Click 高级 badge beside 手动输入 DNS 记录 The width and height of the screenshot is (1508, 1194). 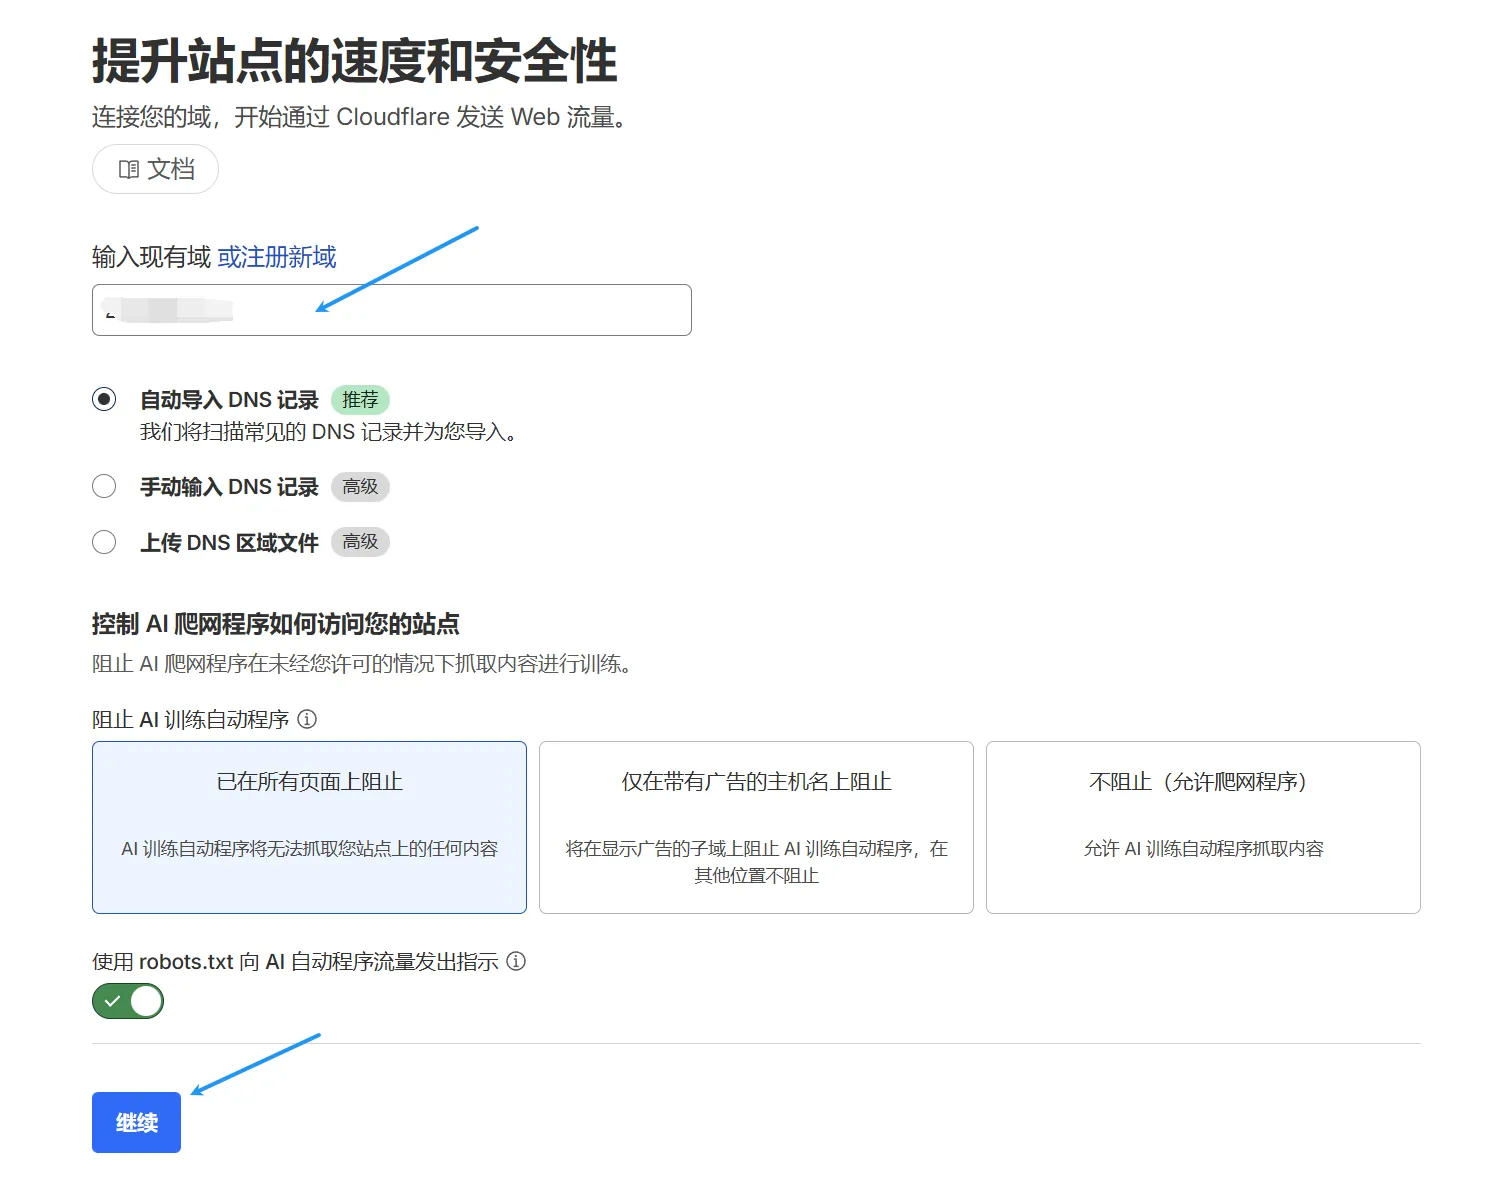[x=360, y=487]
